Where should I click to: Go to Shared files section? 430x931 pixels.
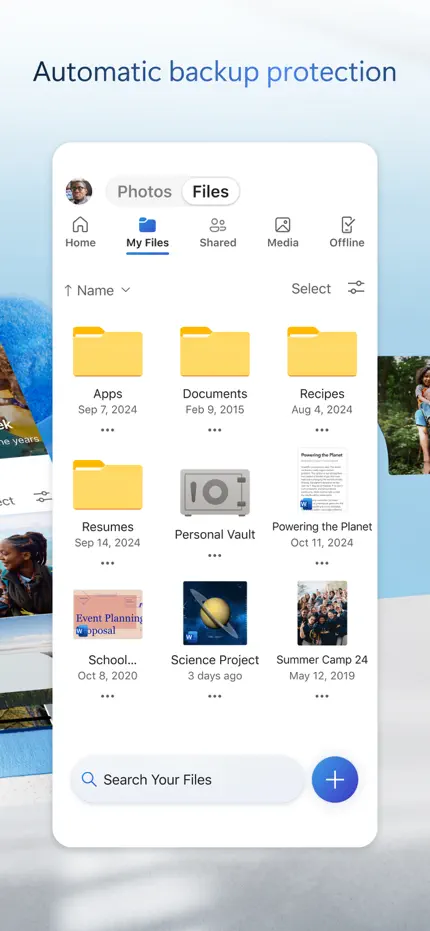tap(217, 232)
